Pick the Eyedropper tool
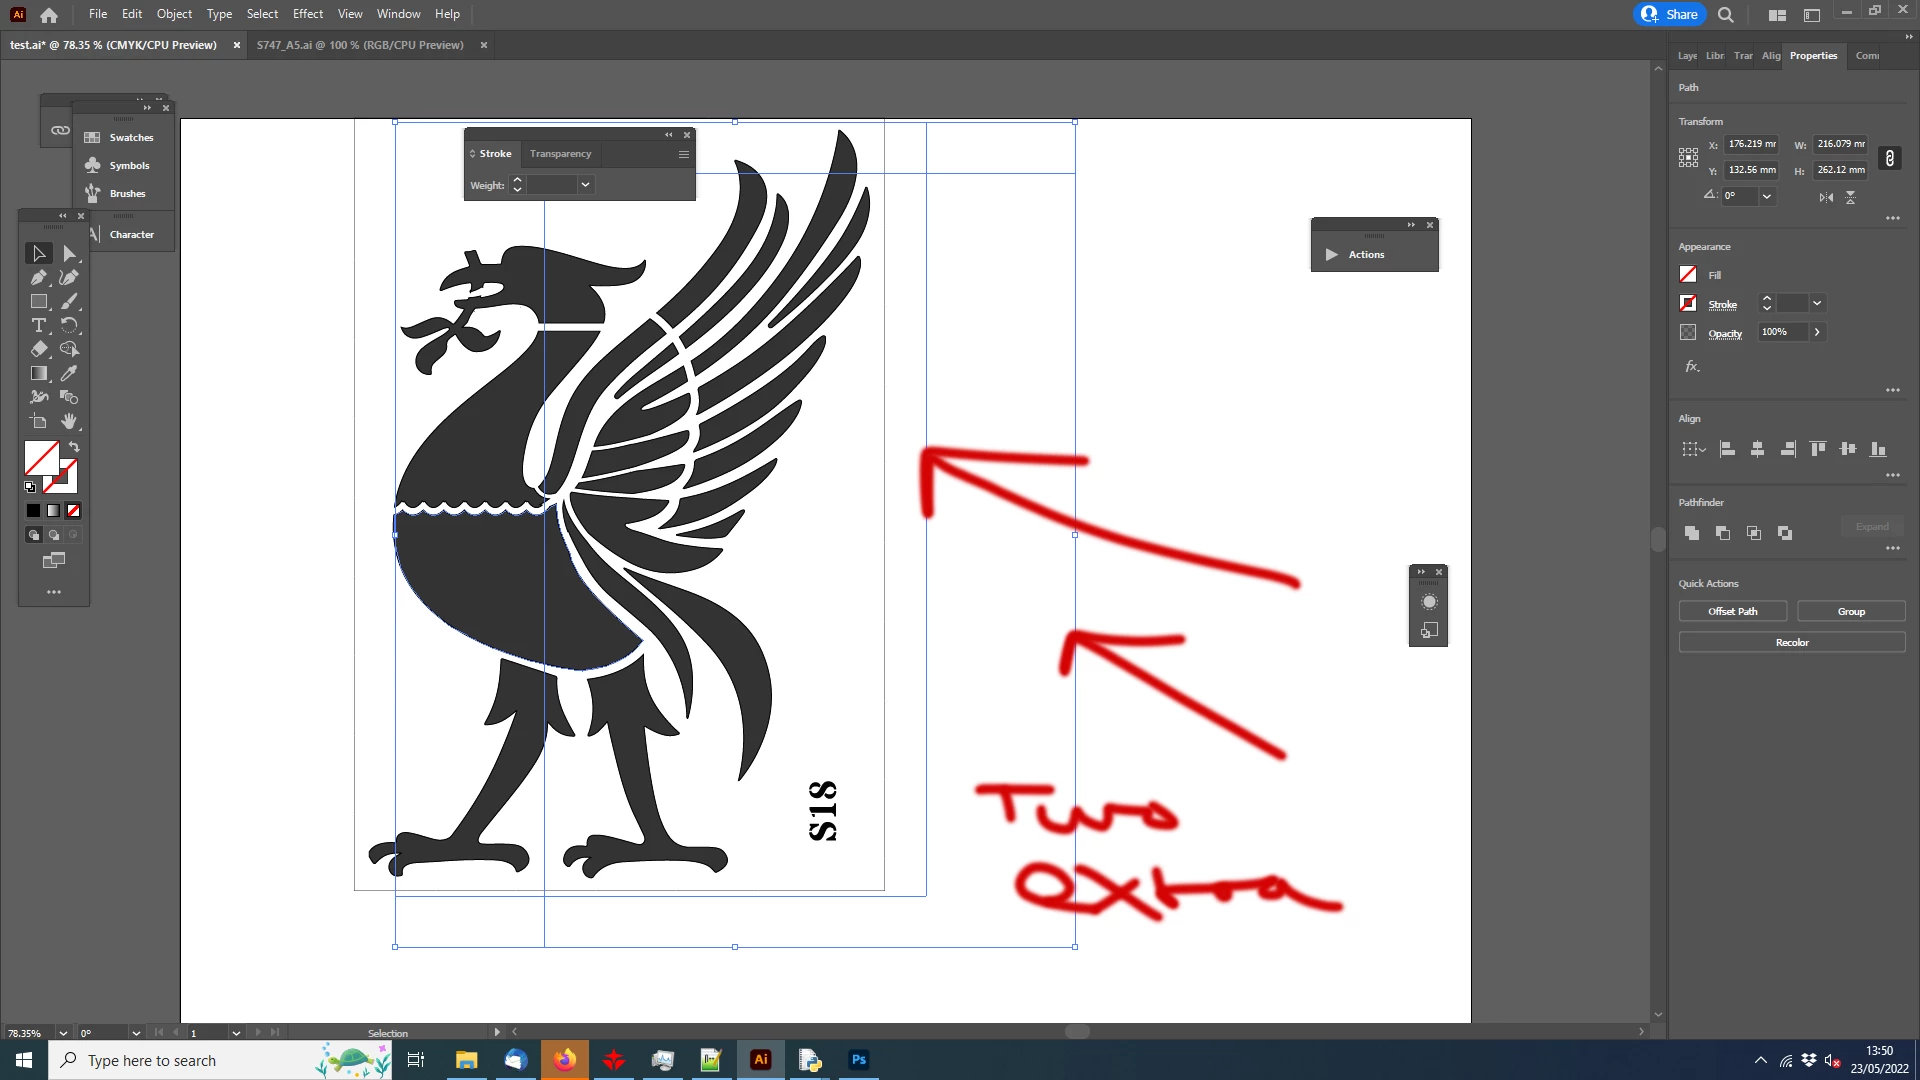1920x1080 pixels. click(x=69, y=374)
